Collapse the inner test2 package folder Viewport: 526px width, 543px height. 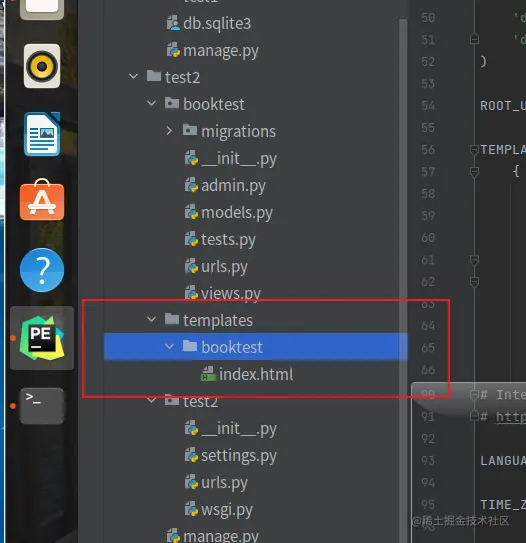click(x=151, y=401)
